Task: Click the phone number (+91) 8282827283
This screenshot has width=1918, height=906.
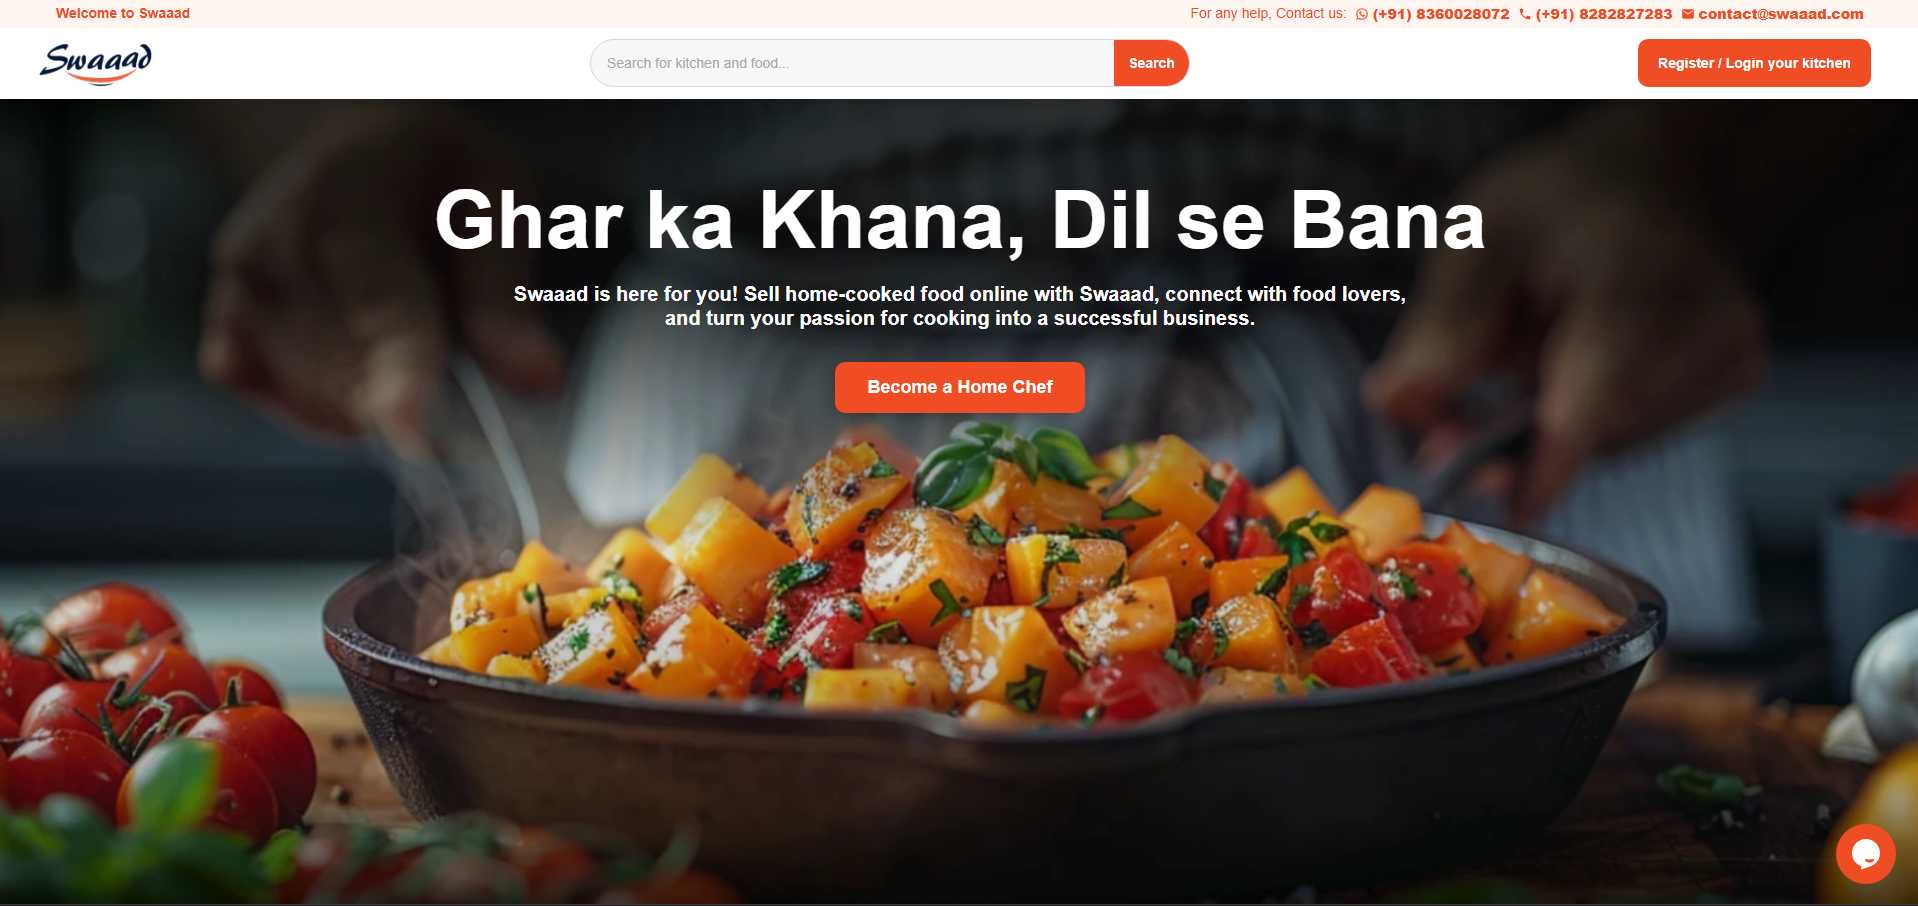Action: [x=1603, y=14]
